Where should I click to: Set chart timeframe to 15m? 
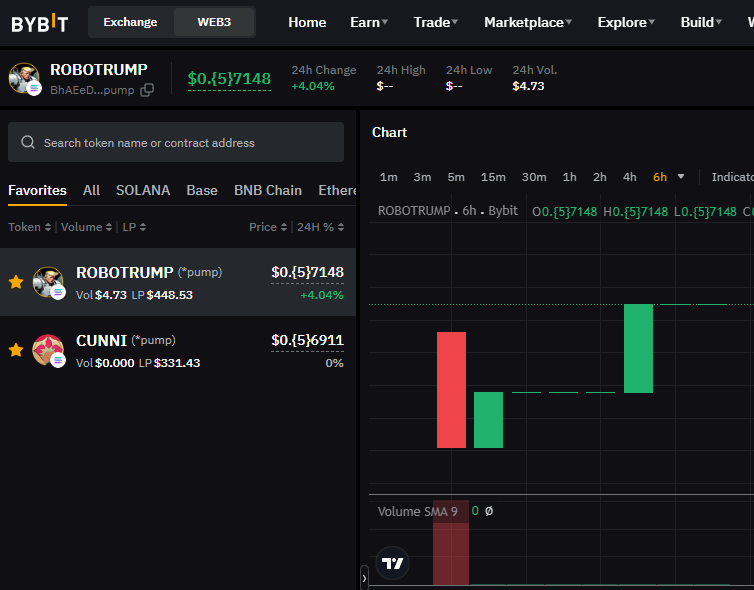493,177
